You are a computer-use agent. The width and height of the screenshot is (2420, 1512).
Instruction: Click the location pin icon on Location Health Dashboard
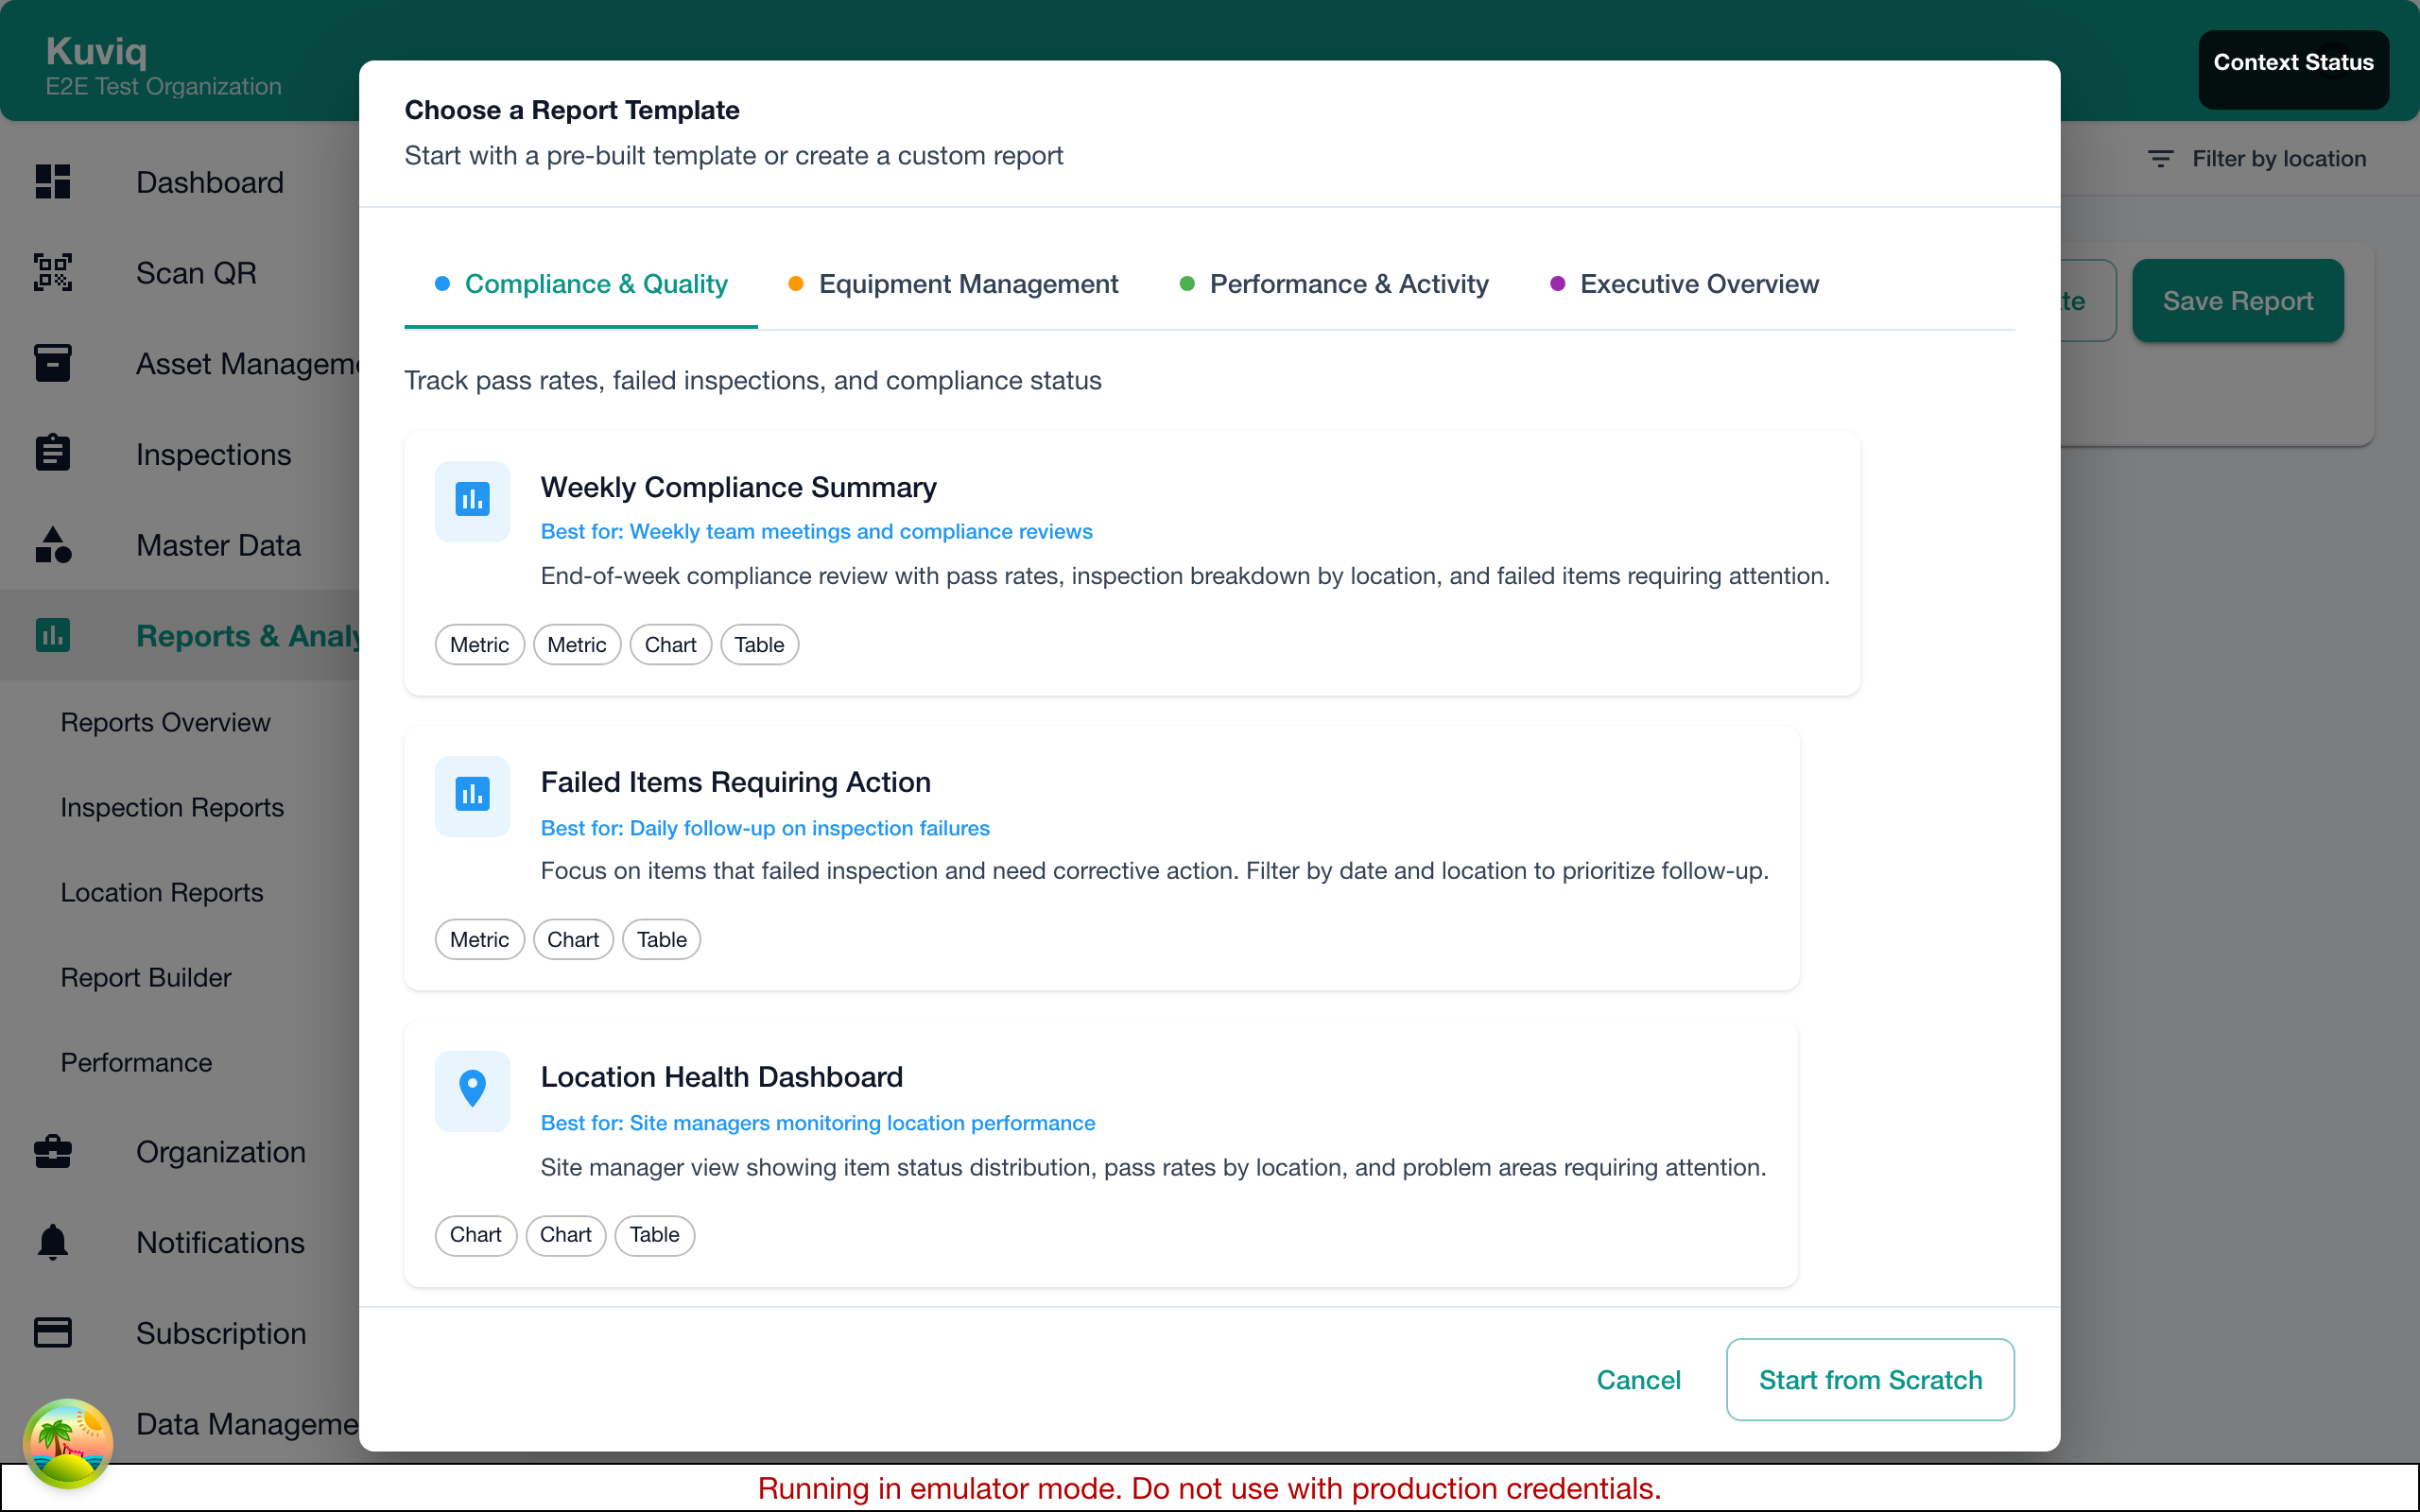(472, 1090)
